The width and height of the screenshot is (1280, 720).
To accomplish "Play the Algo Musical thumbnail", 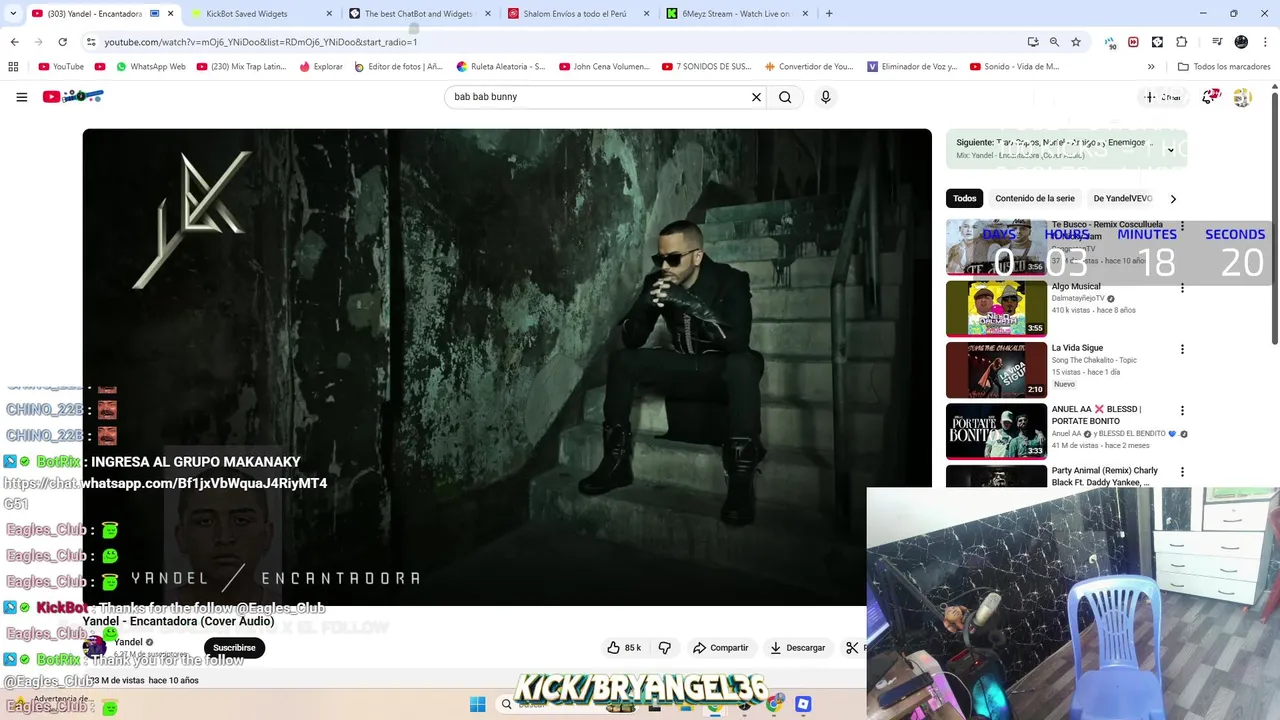I will click(996, 308).
